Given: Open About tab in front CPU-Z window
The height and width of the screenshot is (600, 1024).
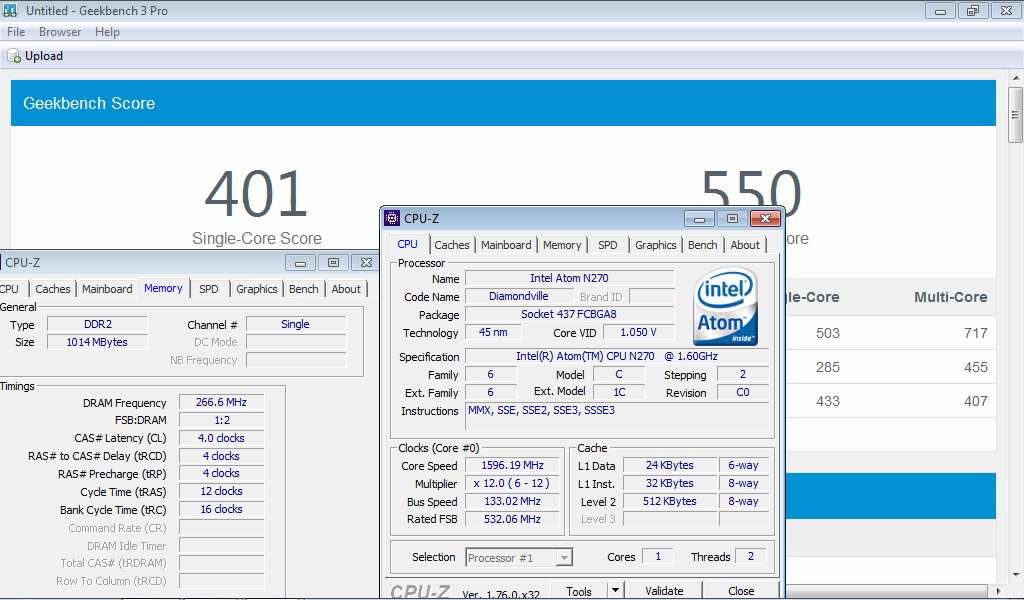Looking at the screenshot, I should click(745, 245).
